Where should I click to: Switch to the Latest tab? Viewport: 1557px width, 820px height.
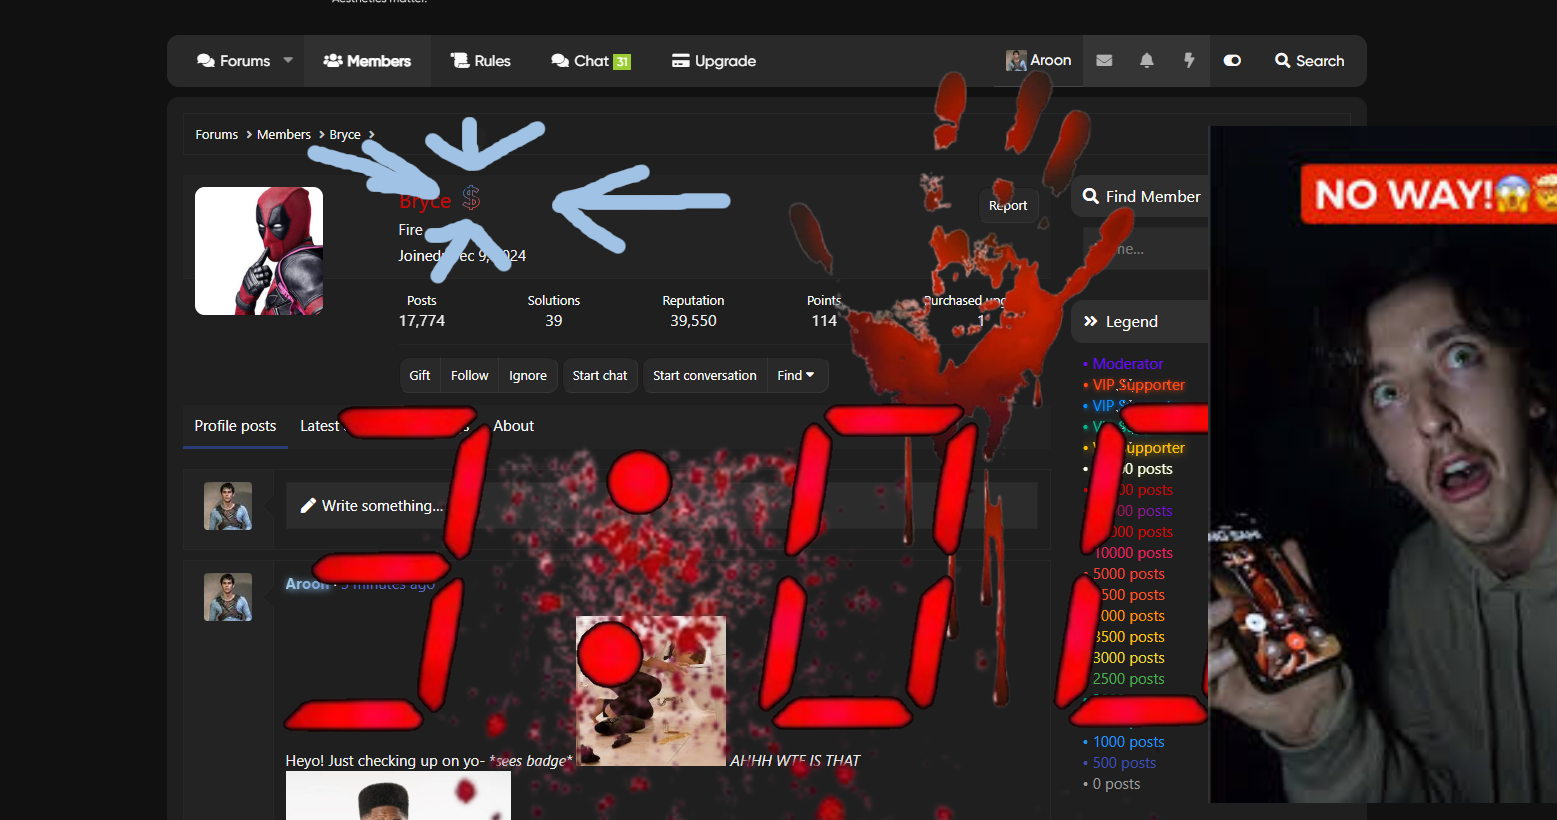tap(320, 426)
